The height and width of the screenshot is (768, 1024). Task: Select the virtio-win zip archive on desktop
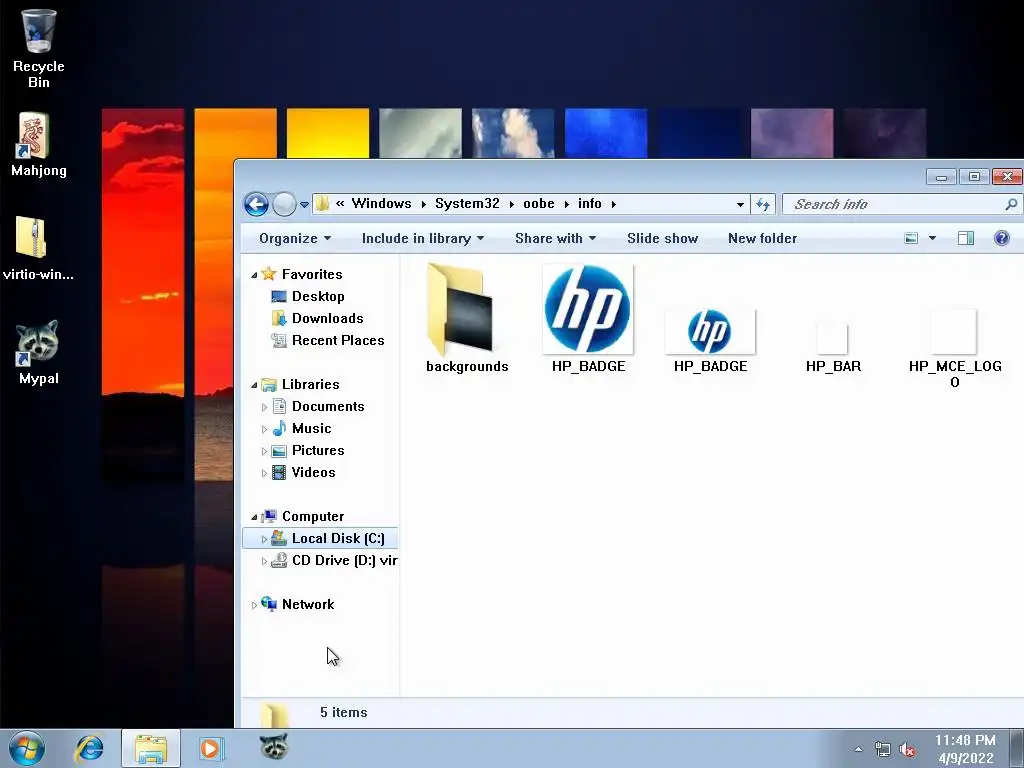click(38, 248)
